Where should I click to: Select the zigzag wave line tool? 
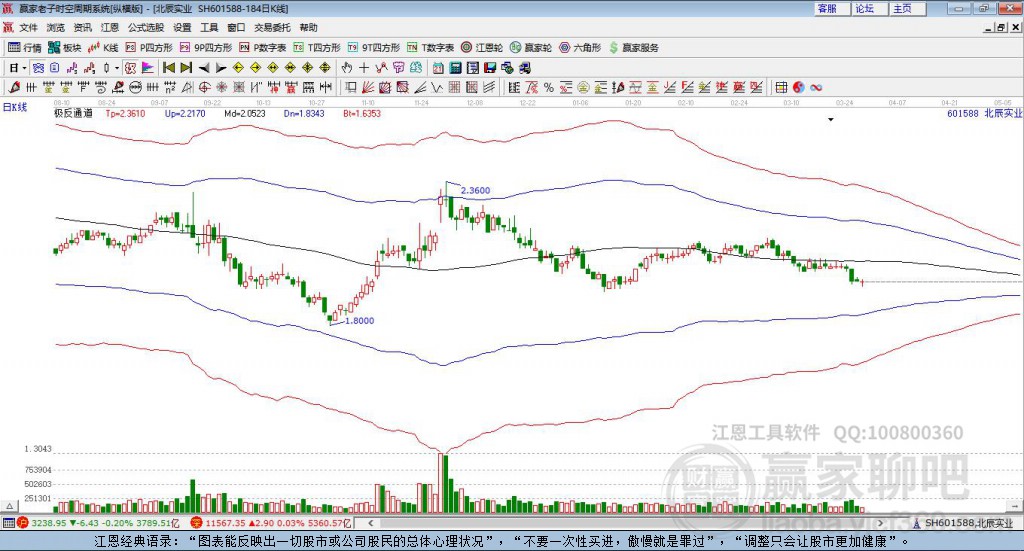coord(437,87)
